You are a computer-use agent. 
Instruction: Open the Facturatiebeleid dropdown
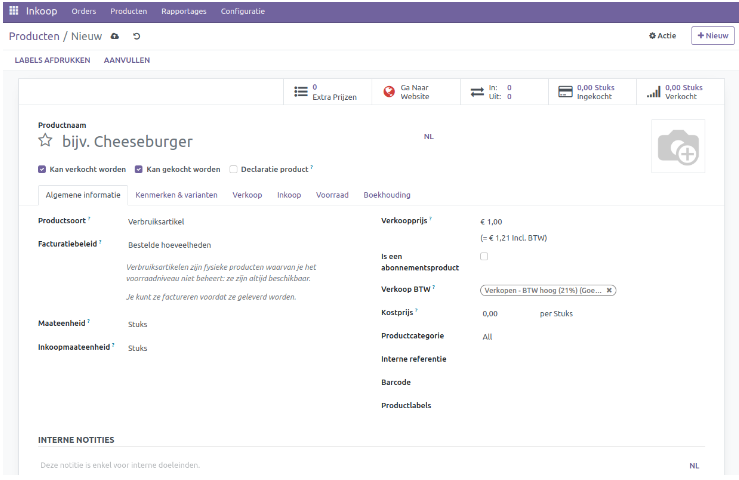[x=200, y=244]
